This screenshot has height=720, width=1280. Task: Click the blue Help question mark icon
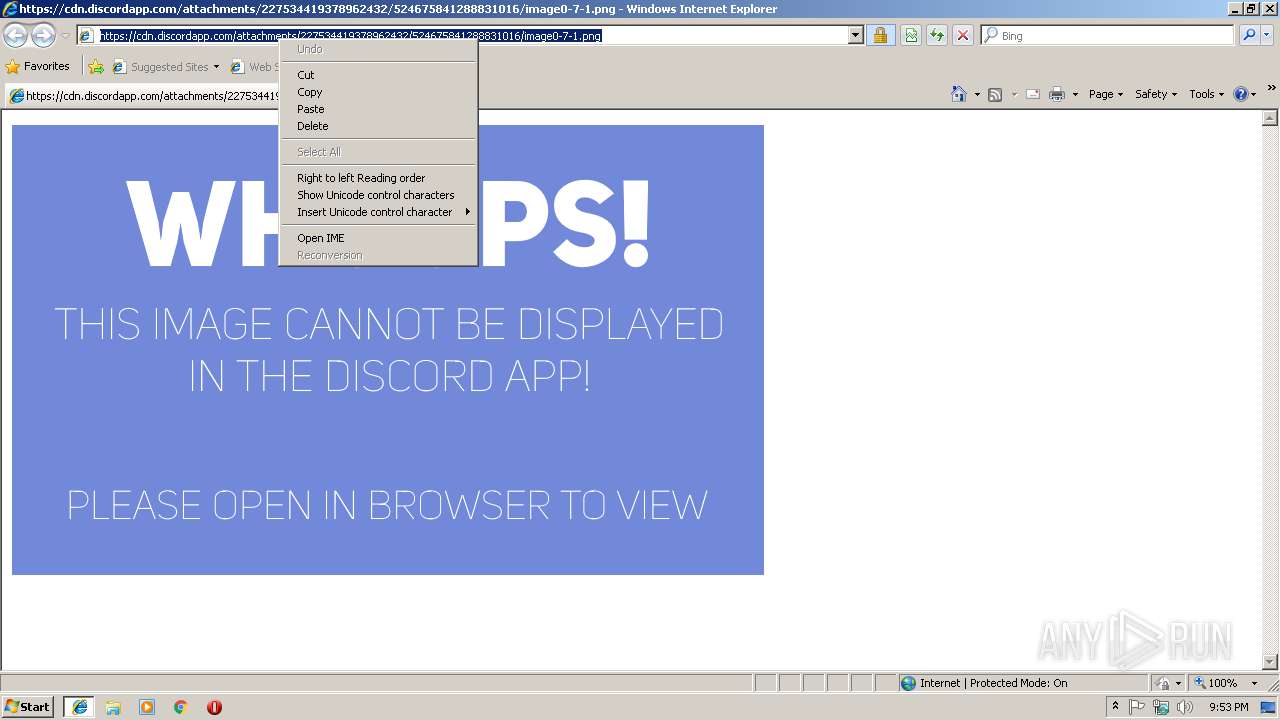coord(1241,94)
